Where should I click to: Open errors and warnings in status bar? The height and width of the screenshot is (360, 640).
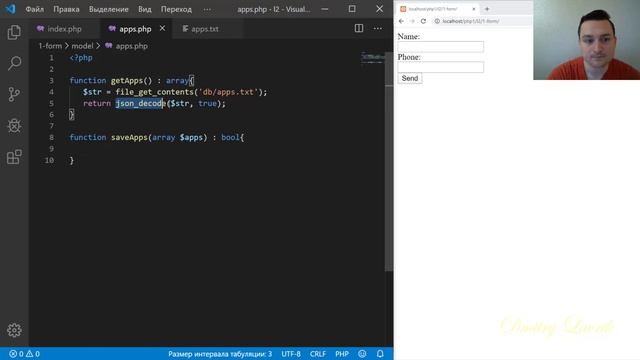[24, 354]
